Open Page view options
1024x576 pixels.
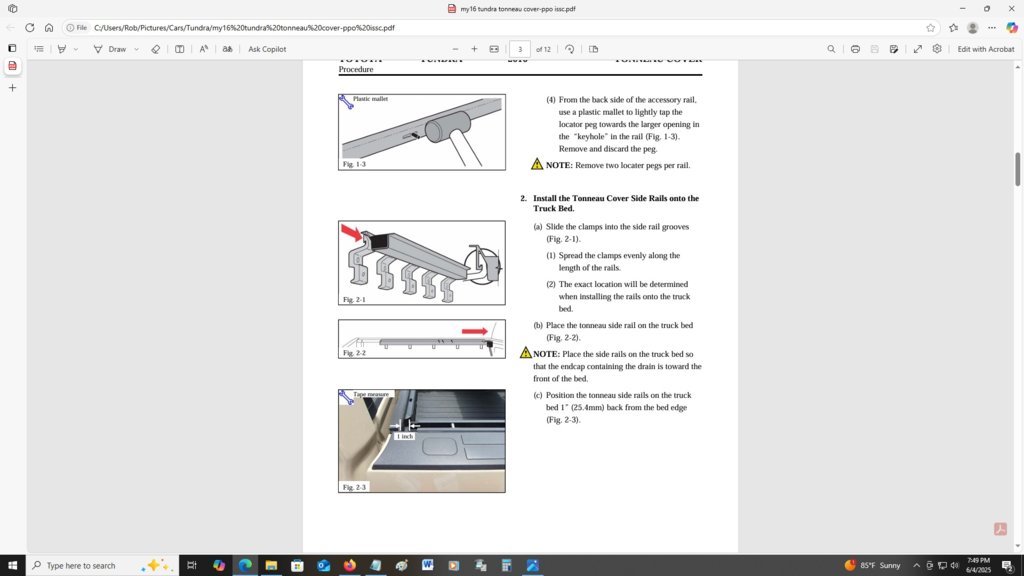point(594,49)
